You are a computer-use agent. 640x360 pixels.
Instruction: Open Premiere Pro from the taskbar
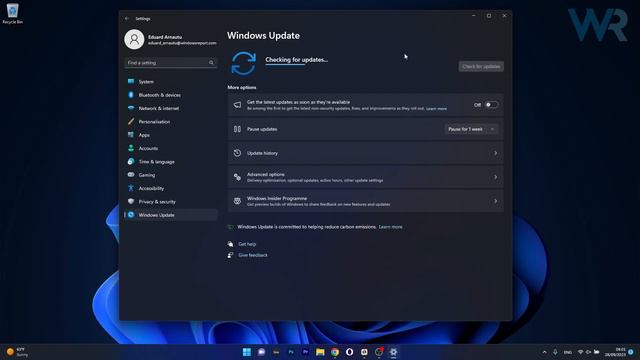pos(306,352)
